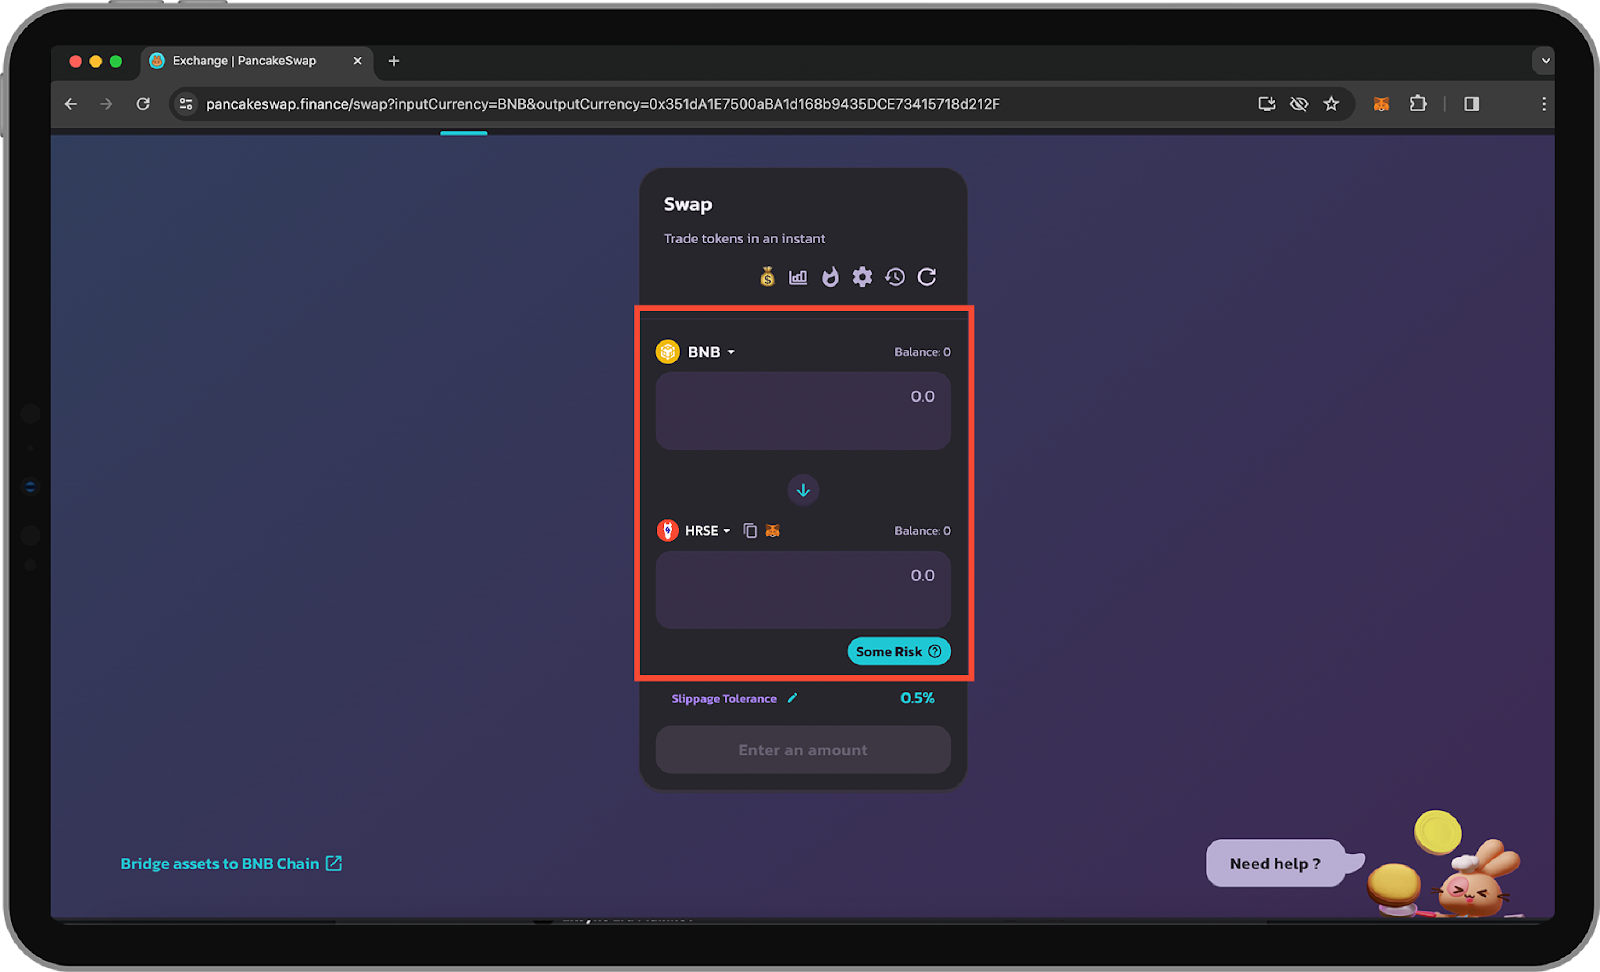Click the BNB Balance: 0 text
Image resolution: width=1600 pixels, height=972 pixels.
click(922, 352)
